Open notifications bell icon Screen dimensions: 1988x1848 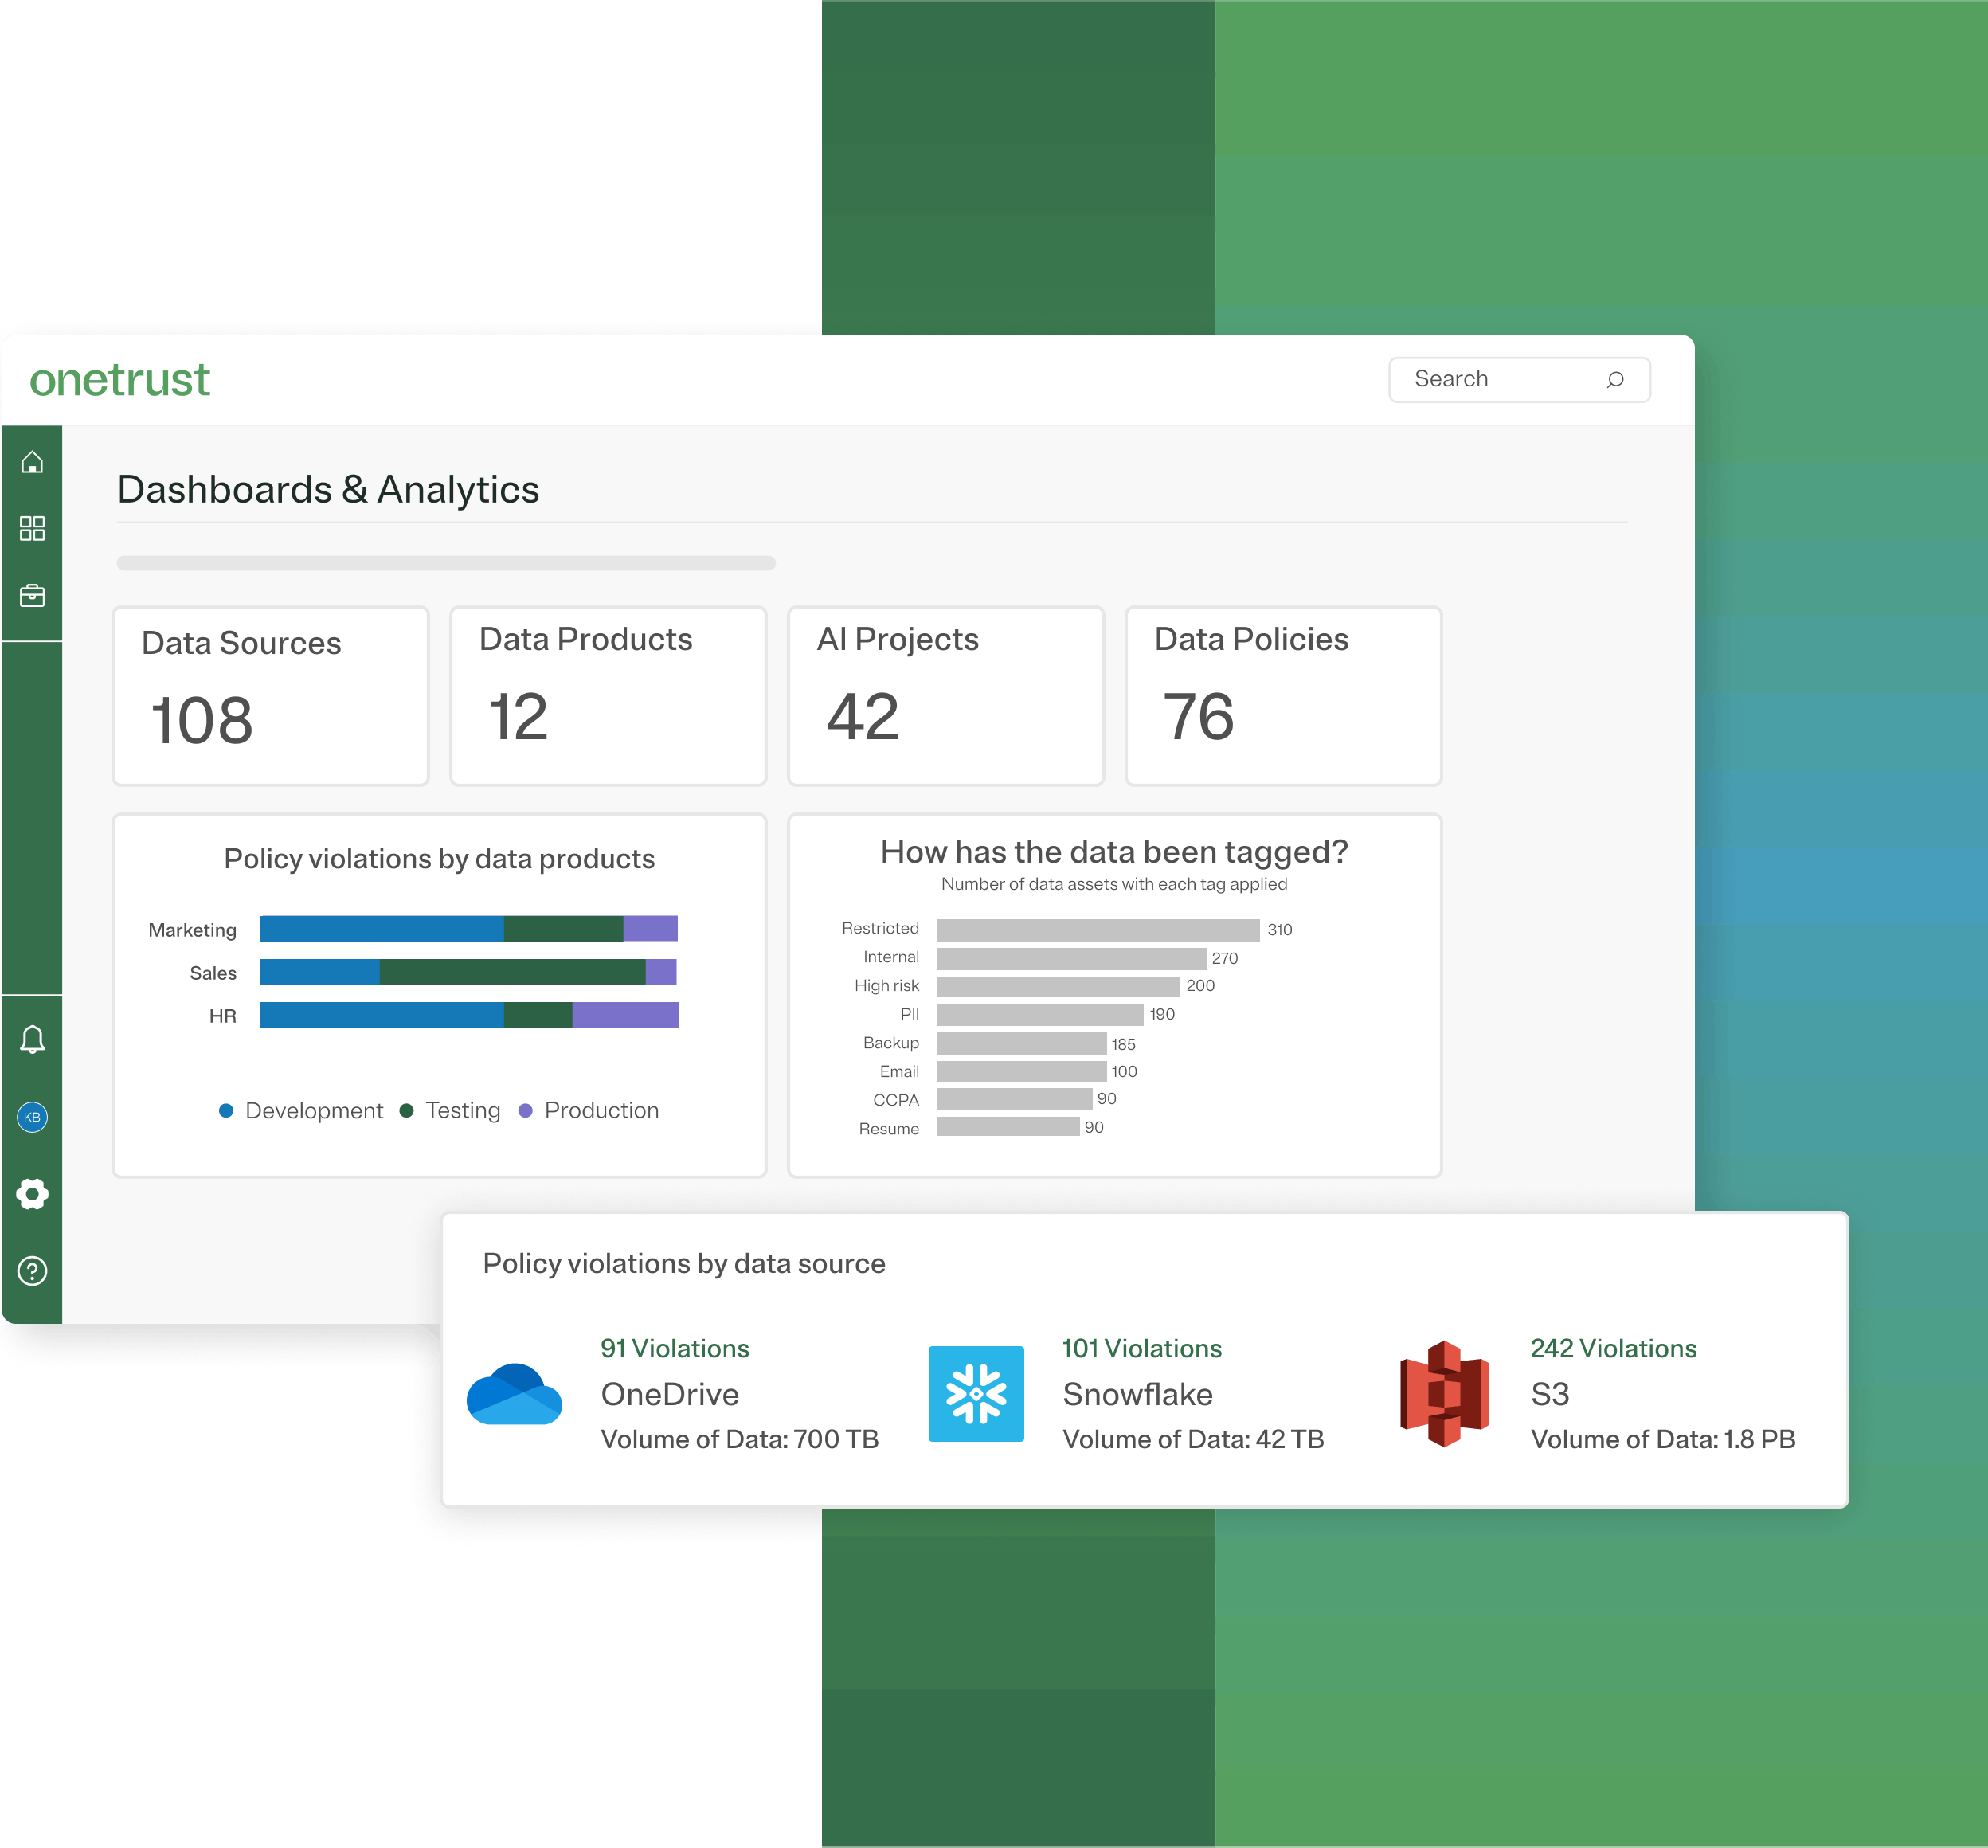(32, 1039)
